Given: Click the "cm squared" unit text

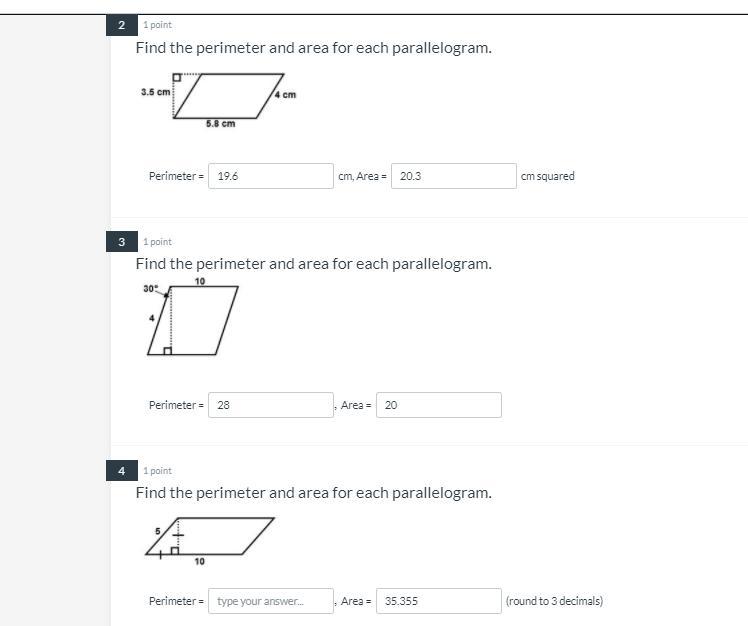Looking at the screenshot, I should pyautogui.click(x=548, y=176).
